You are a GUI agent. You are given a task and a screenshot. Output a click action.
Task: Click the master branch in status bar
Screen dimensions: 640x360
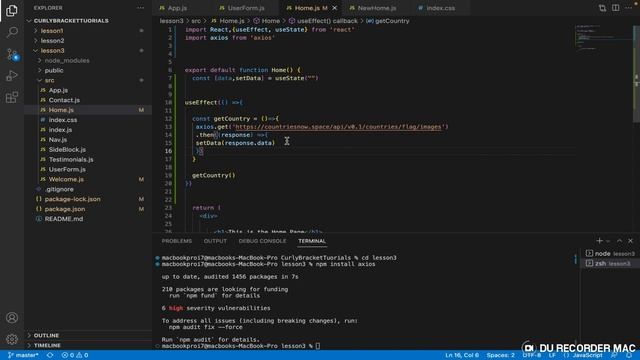[x=23, y=355]
